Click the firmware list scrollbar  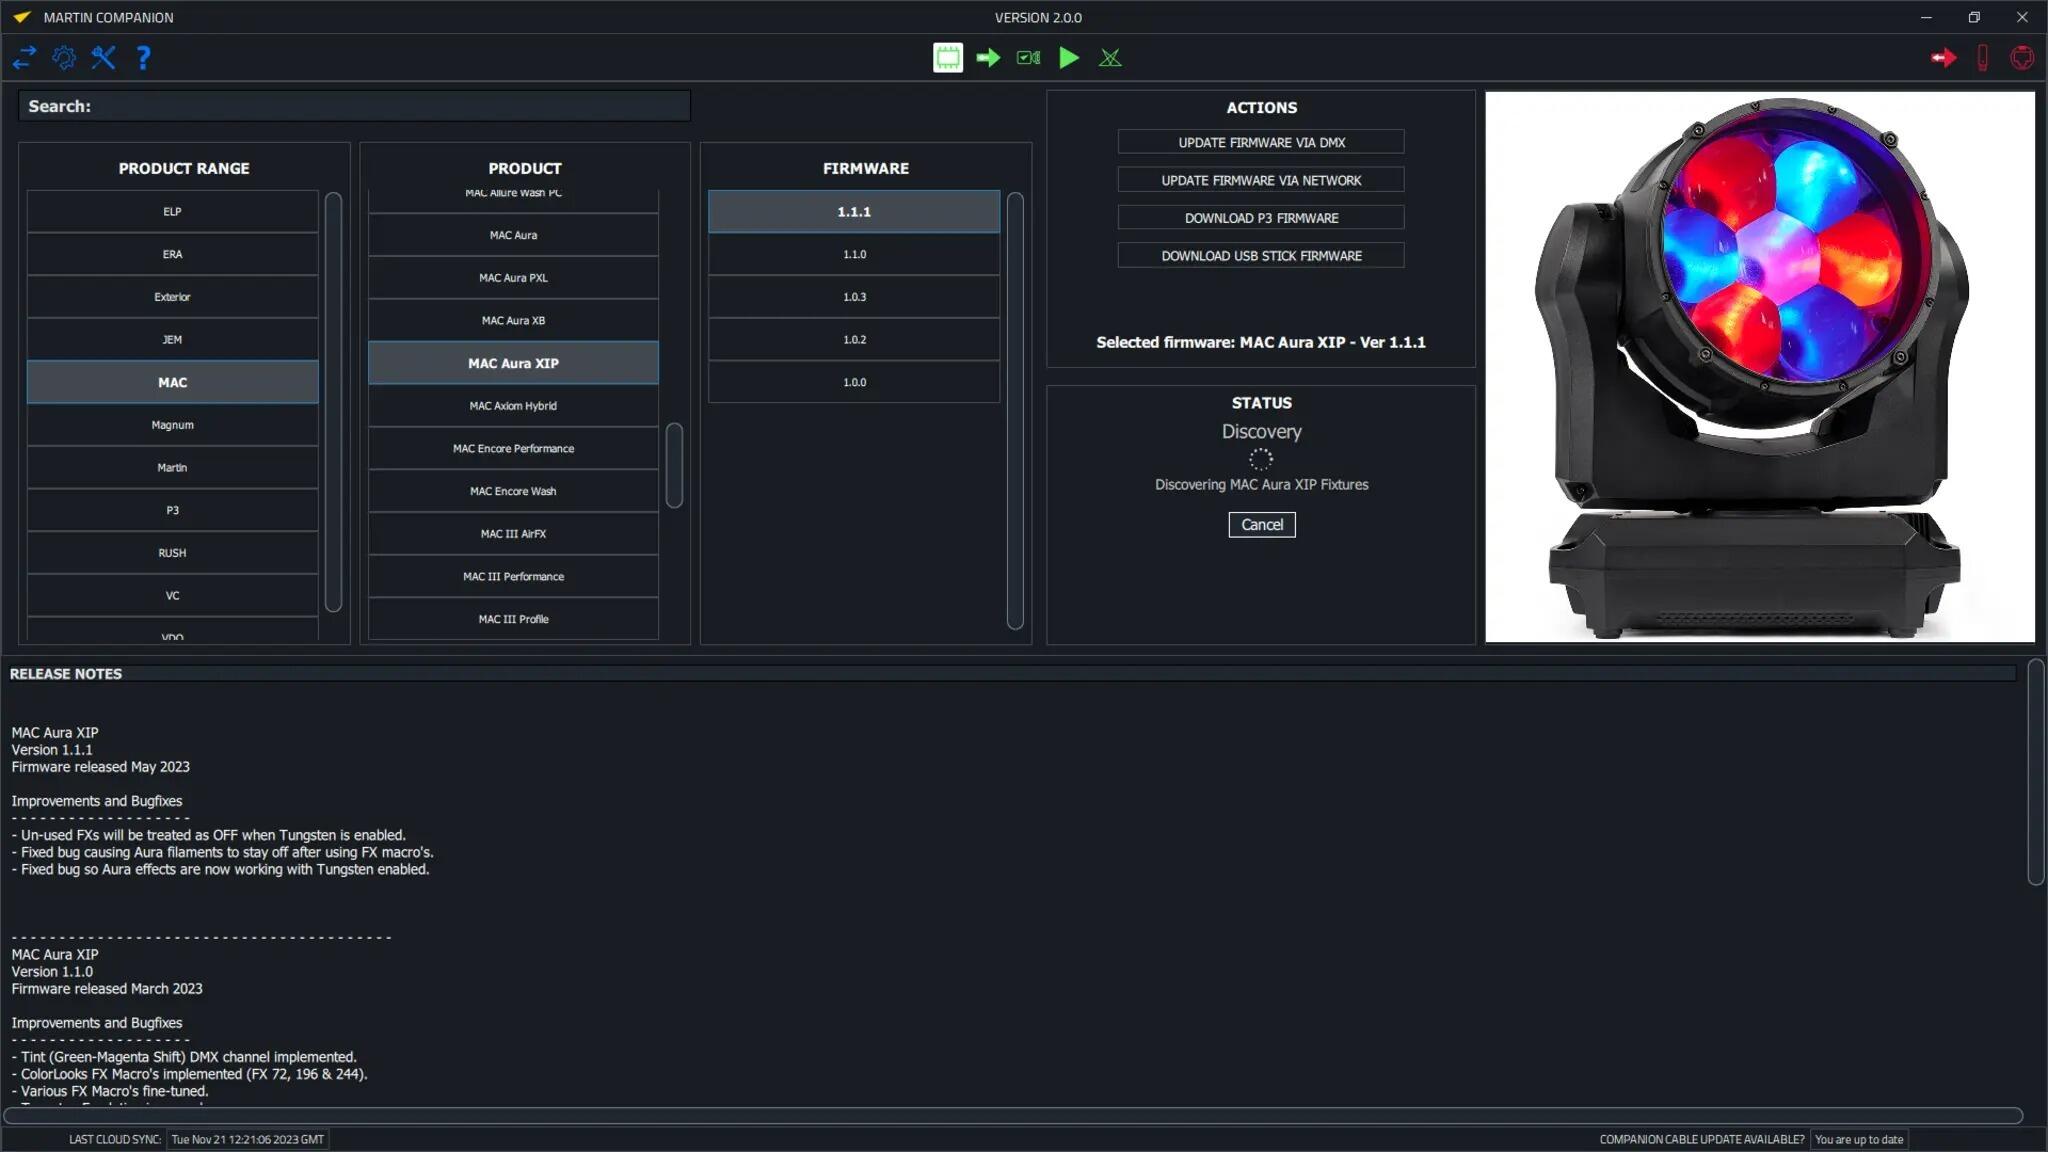(1015, 410)
